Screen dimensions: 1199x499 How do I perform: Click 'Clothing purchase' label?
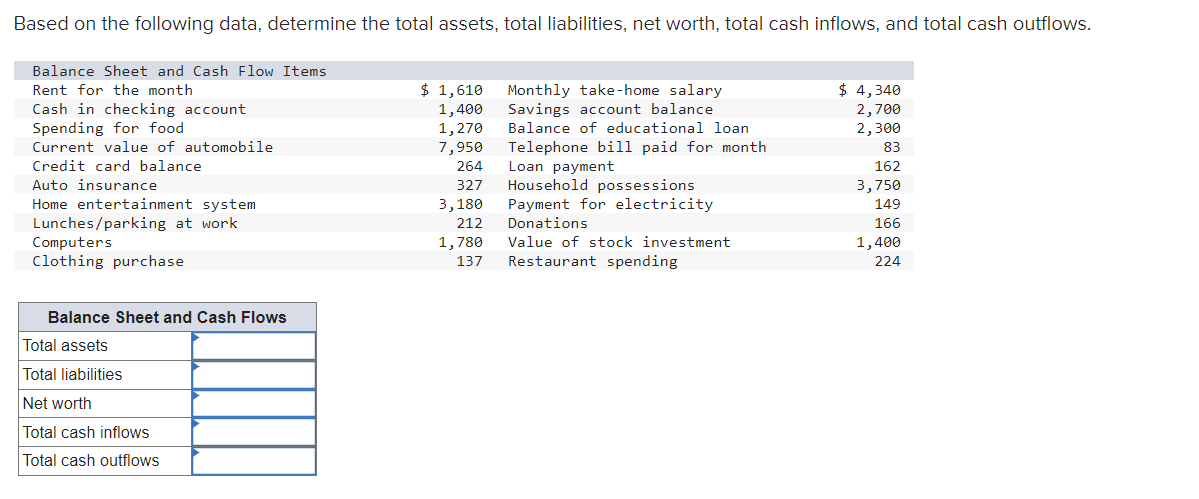108,261
